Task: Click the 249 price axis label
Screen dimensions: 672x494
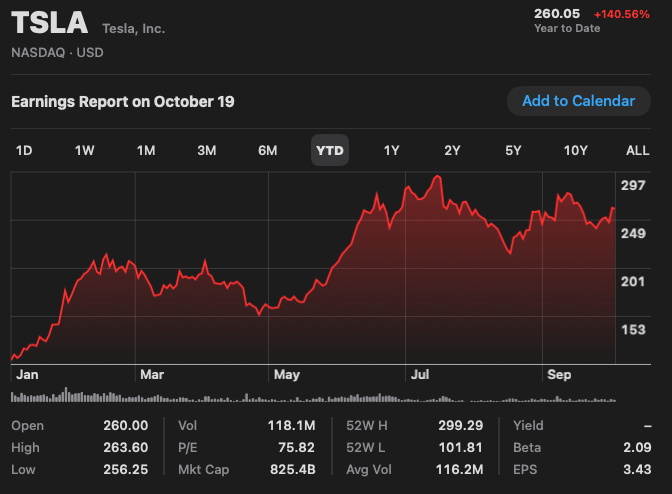Action: tap(633, 234)
